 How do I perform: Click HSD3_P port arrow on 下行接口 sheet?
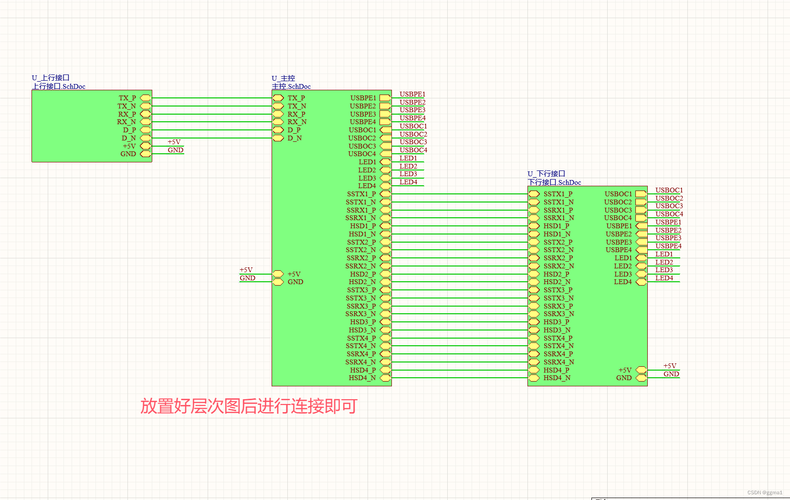pyautogui.click(x=534, y=322)
